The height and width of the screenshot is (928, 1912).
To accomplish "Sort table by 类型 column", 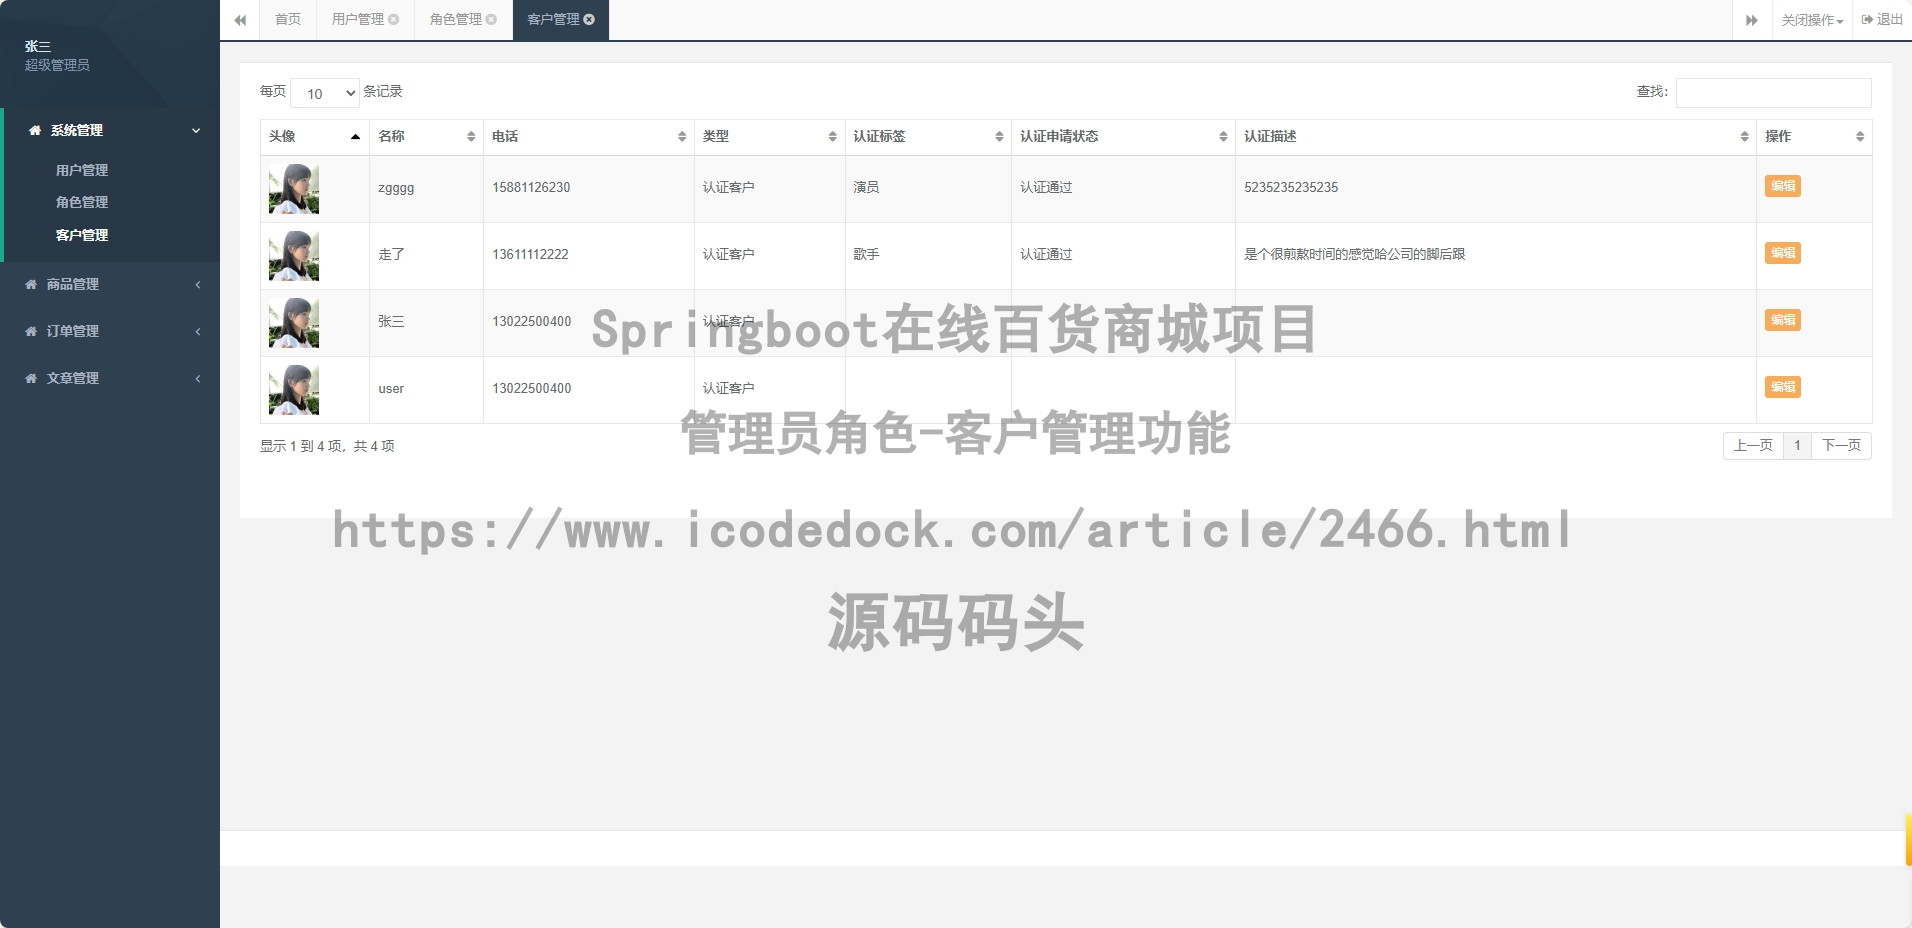I will click(770, 137).
